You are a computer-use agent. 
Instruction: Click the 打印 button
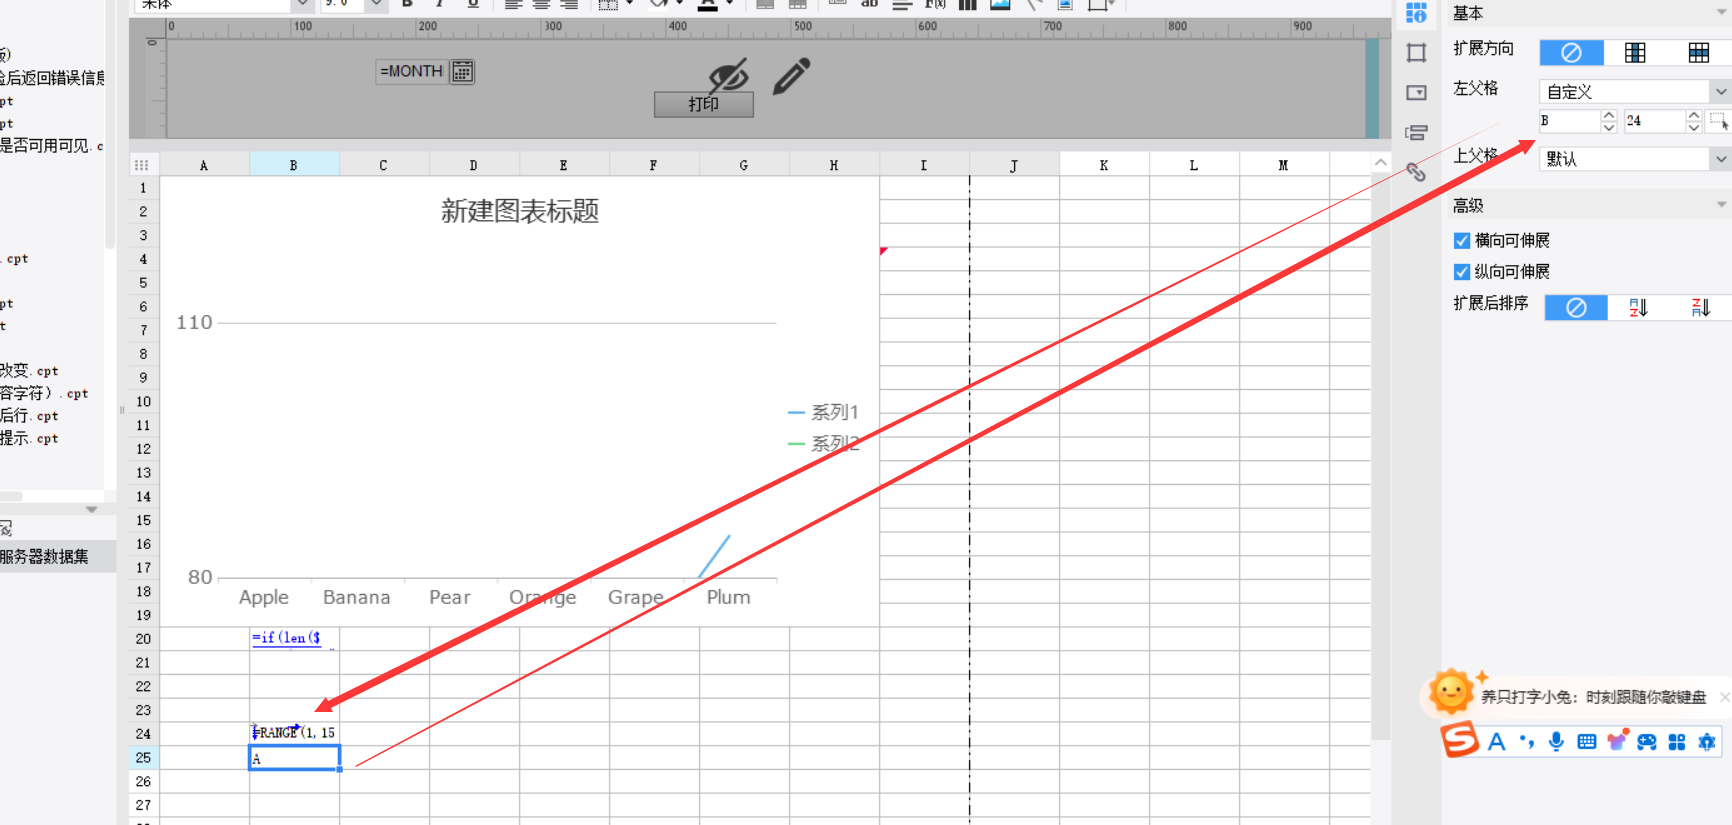tap(703, 104)
